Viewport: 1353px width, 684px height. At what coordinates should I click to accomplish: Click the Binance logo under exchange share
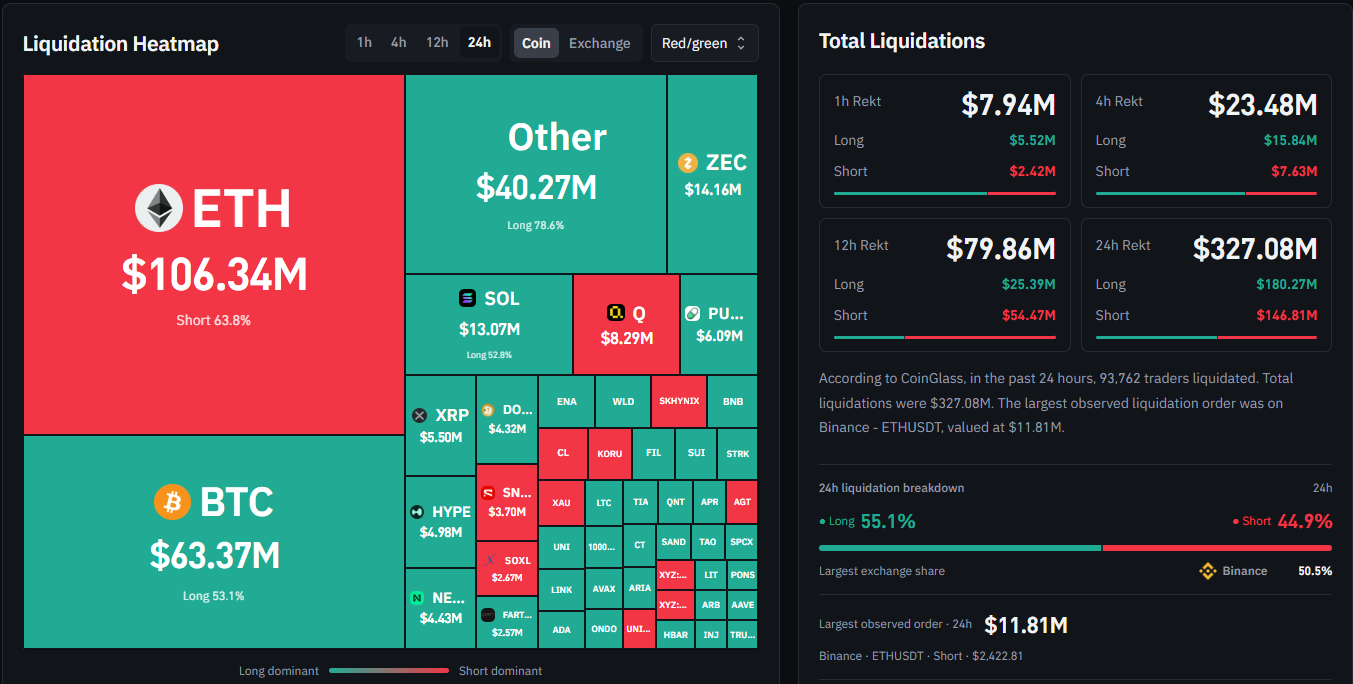[1208, 571]
